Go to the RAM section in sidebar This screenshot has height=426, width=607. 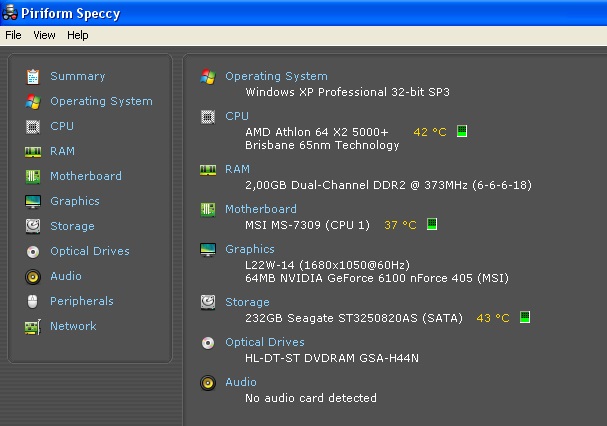pos(62,151)
